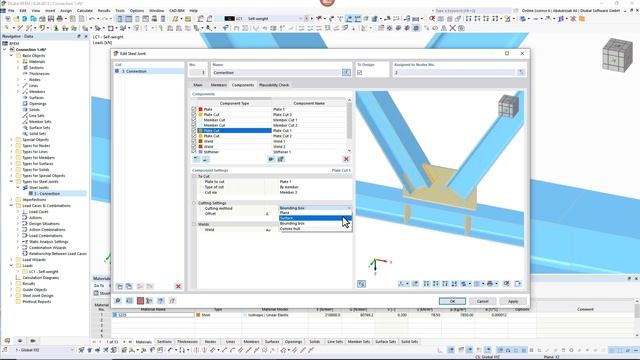Click the Name field containing Connection
The width and height of the screenshot is (640, 360).
(x=277, y=72)
